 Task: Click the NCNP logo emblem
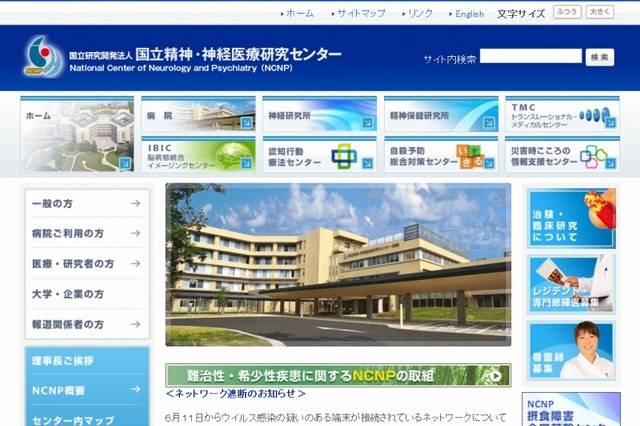[x=43, y=57]
